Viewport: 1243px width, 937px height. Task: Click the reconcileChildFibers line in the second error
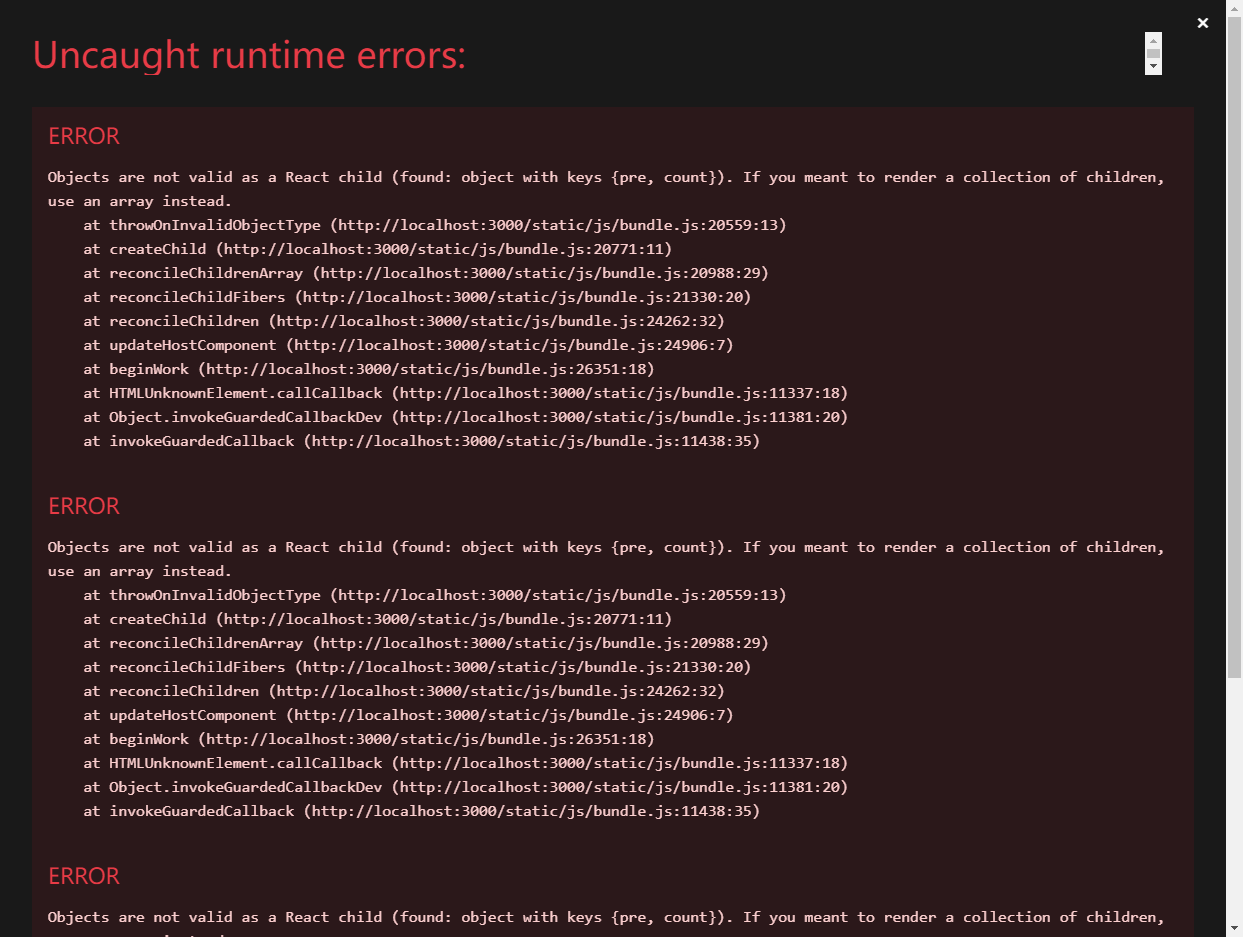pyautogui.click(x=417, y=667)
